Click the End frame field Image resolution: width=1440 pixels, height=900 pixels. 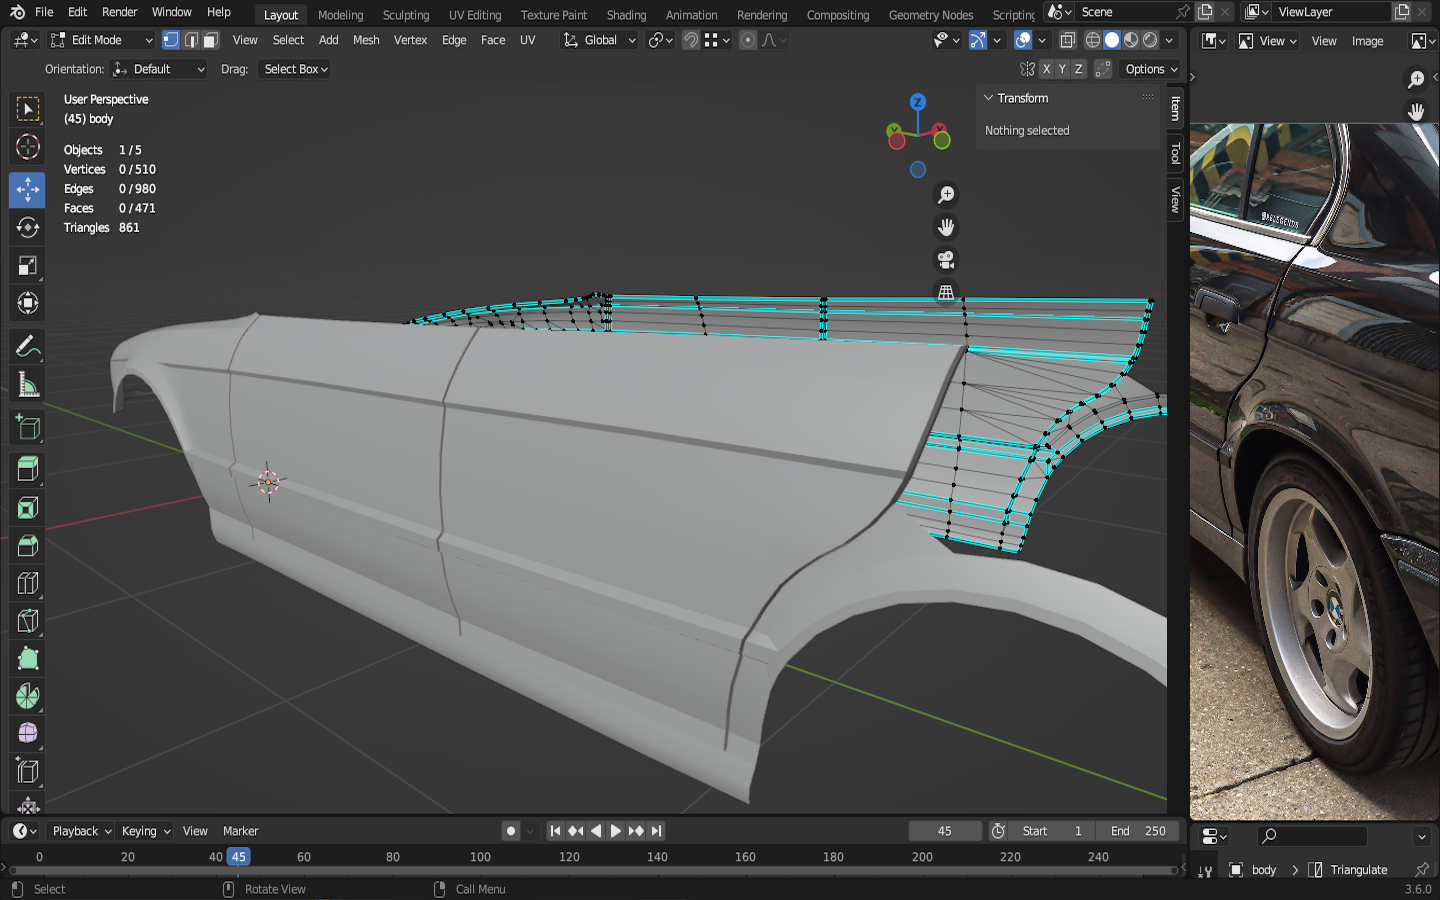coord(1138,831)
